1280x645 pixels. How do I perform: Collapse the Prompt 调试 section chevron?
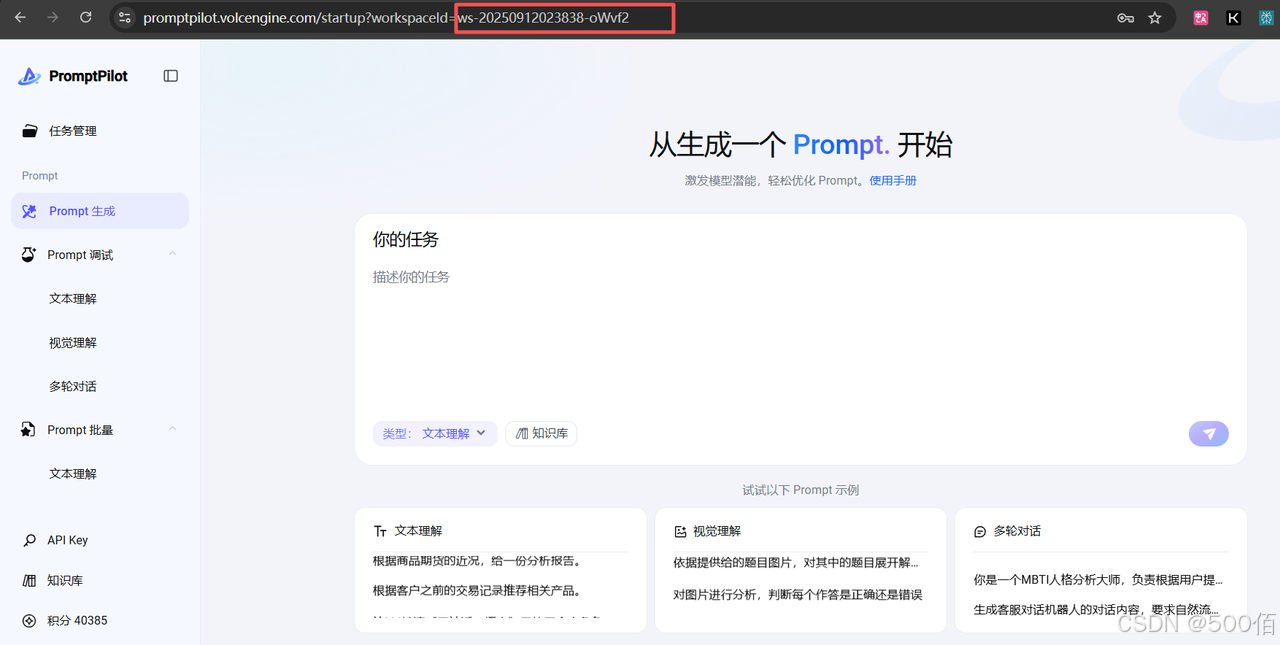point(172,254)
